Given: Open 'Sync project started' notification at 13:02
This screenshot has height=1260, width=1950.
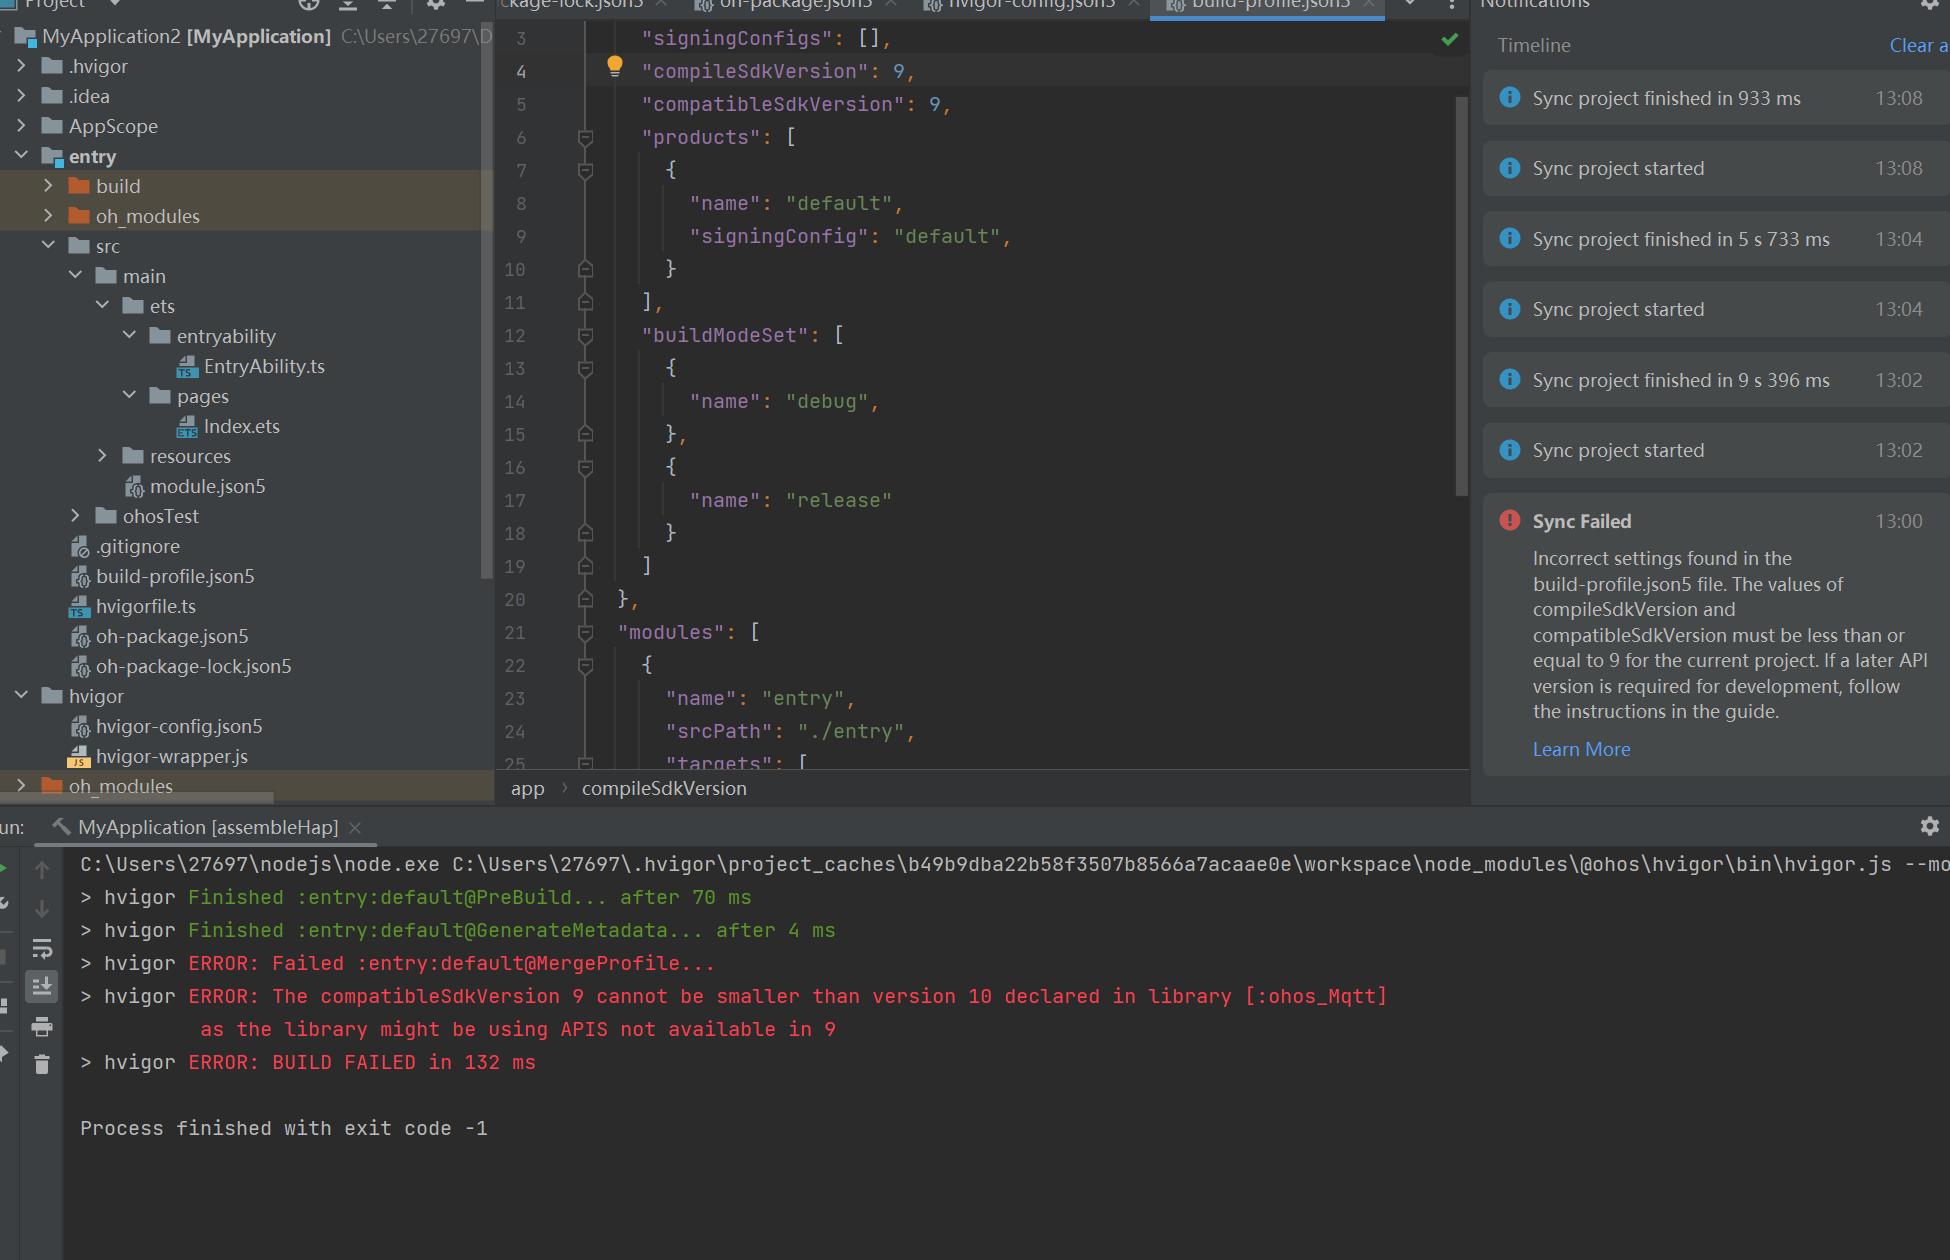Looking at the screenshot, I should pyautogui.click(x=1714, y=450).
